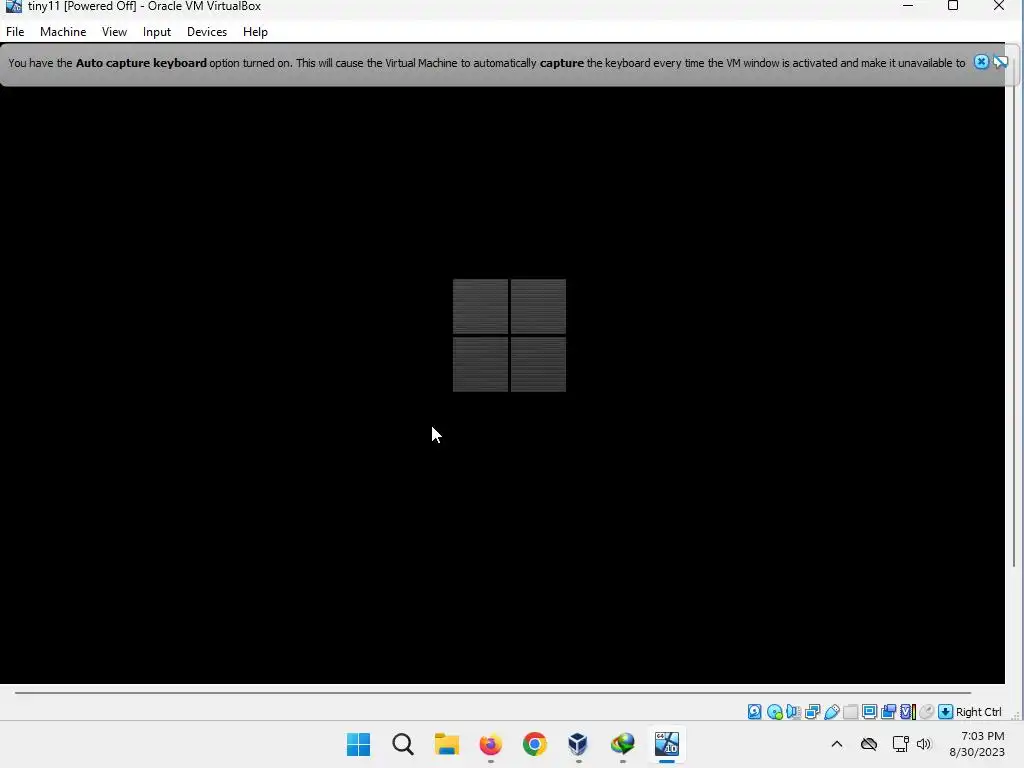Switch to Internet Download Manager in taskbar
This screenshot has width=1024, height=768.
[x=622, y=744]
